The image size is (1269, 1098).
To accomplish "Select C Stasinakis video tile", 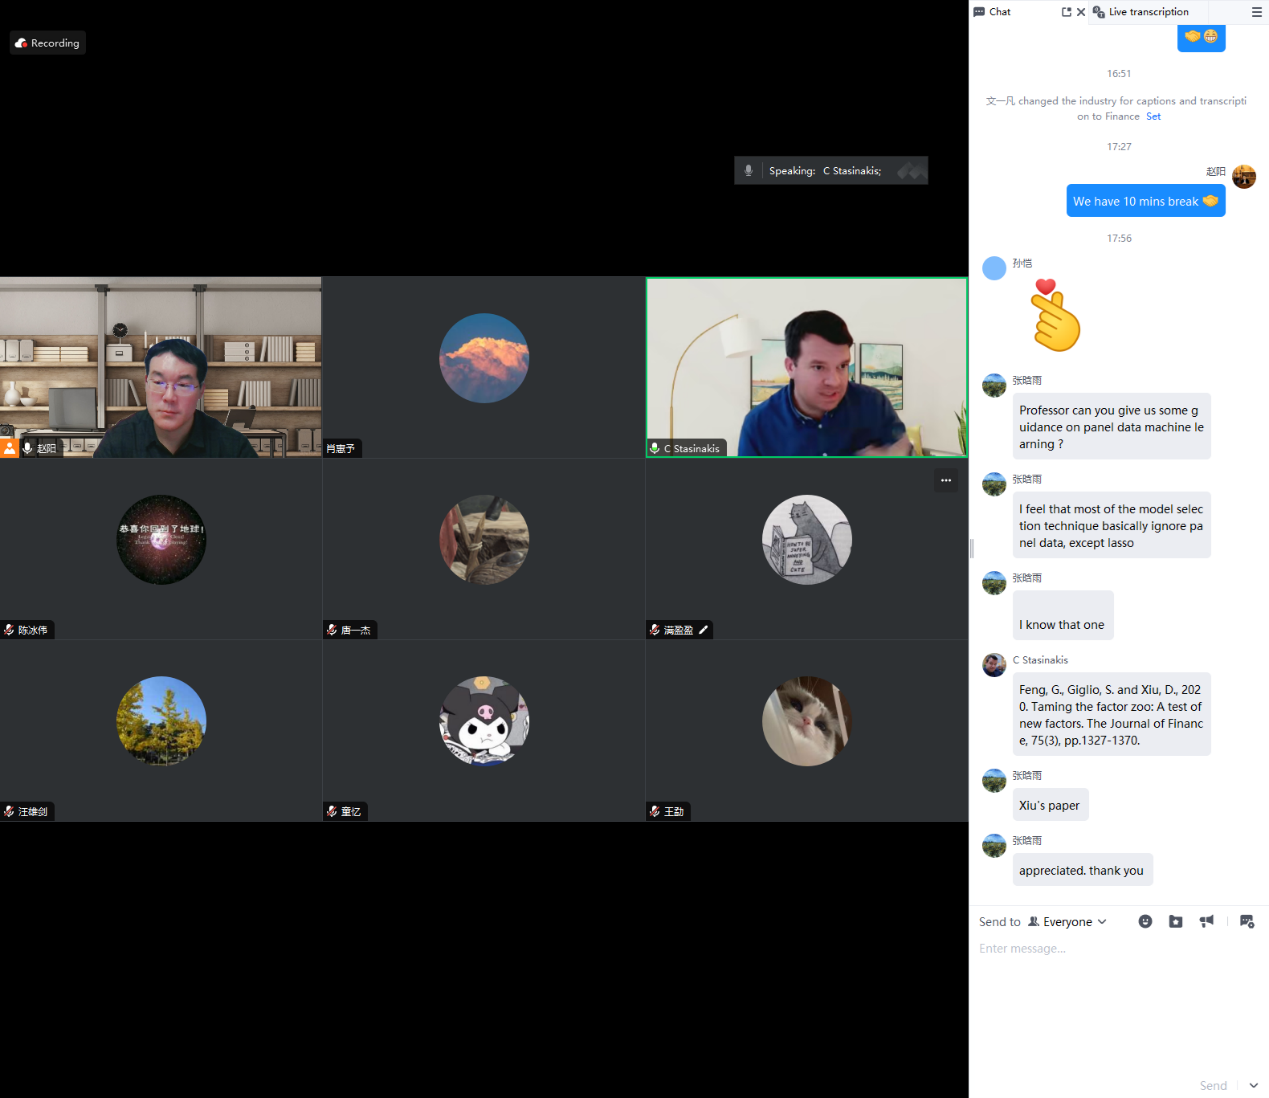I will 806,367.
